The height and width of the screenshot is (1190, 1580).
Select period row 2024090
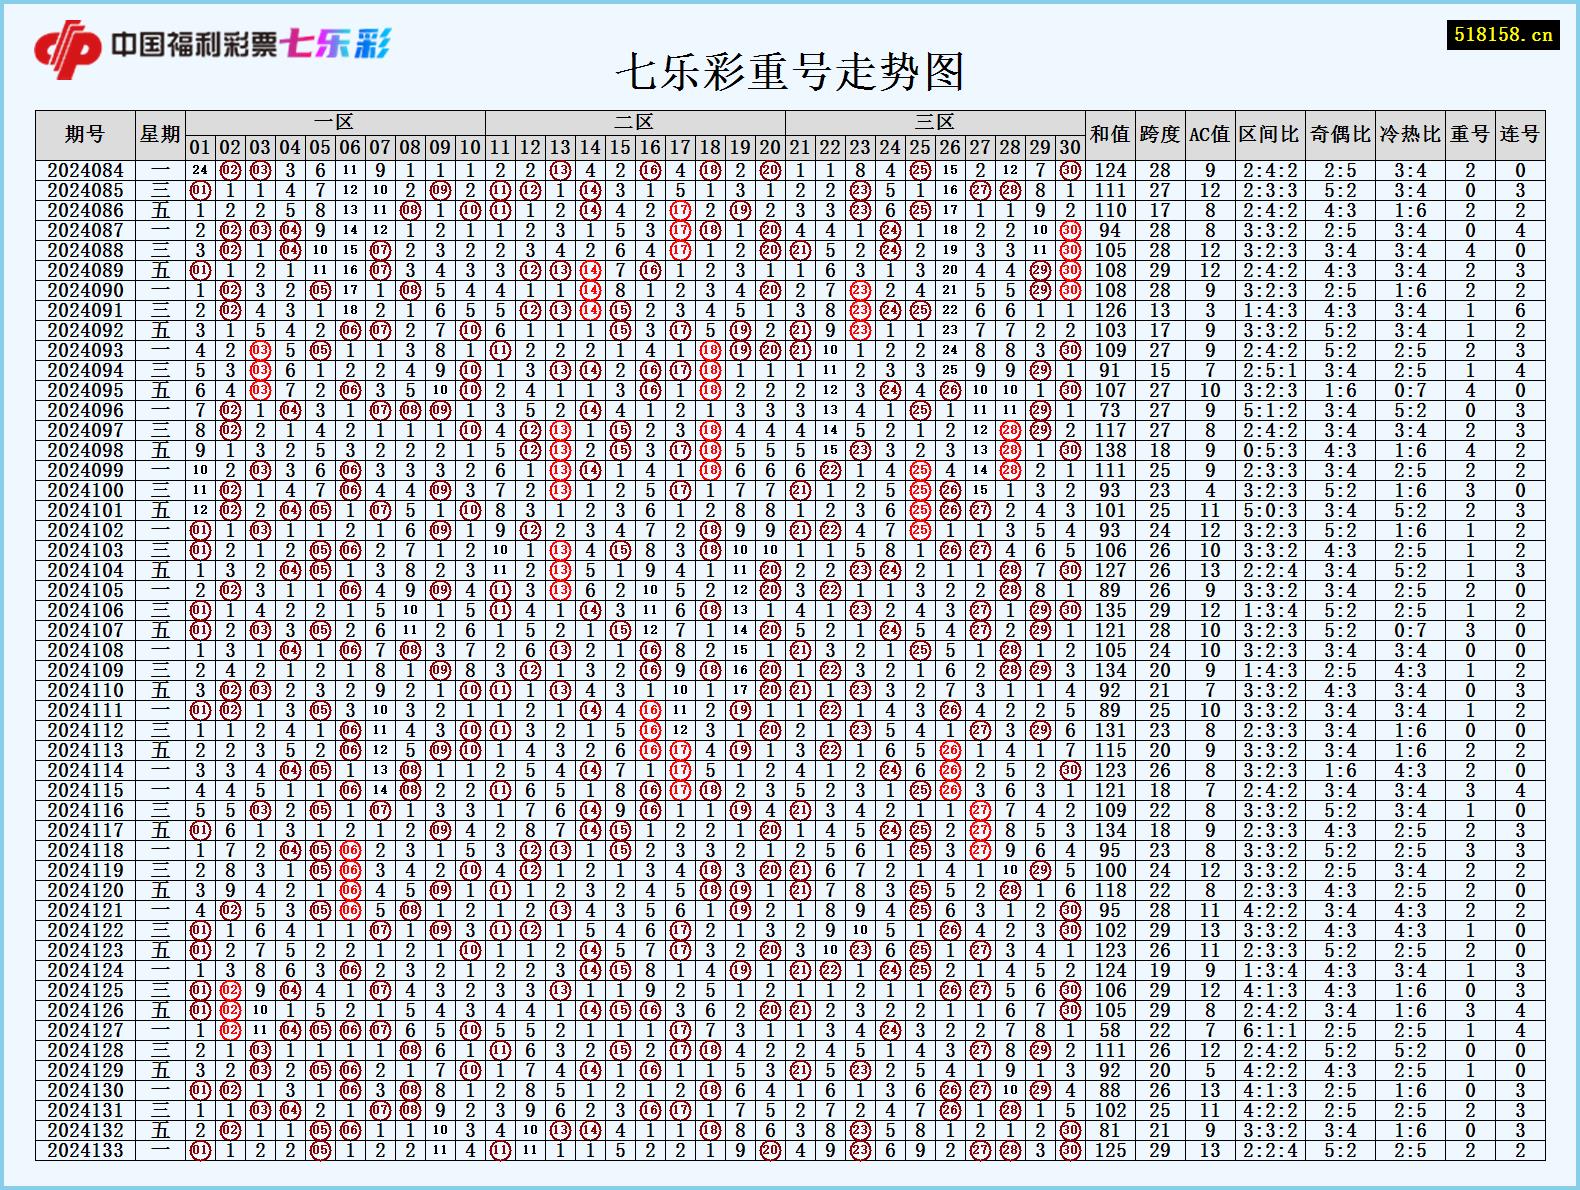click(790, 291)
